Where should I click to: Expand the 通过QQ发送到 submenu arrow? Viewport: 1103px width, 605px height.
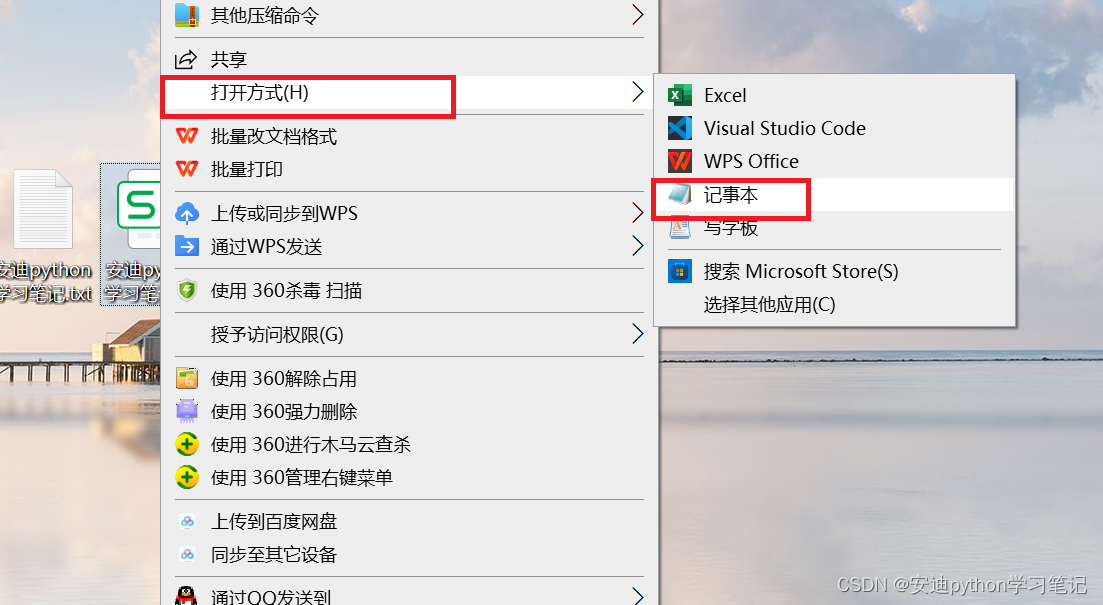(637, 596)
